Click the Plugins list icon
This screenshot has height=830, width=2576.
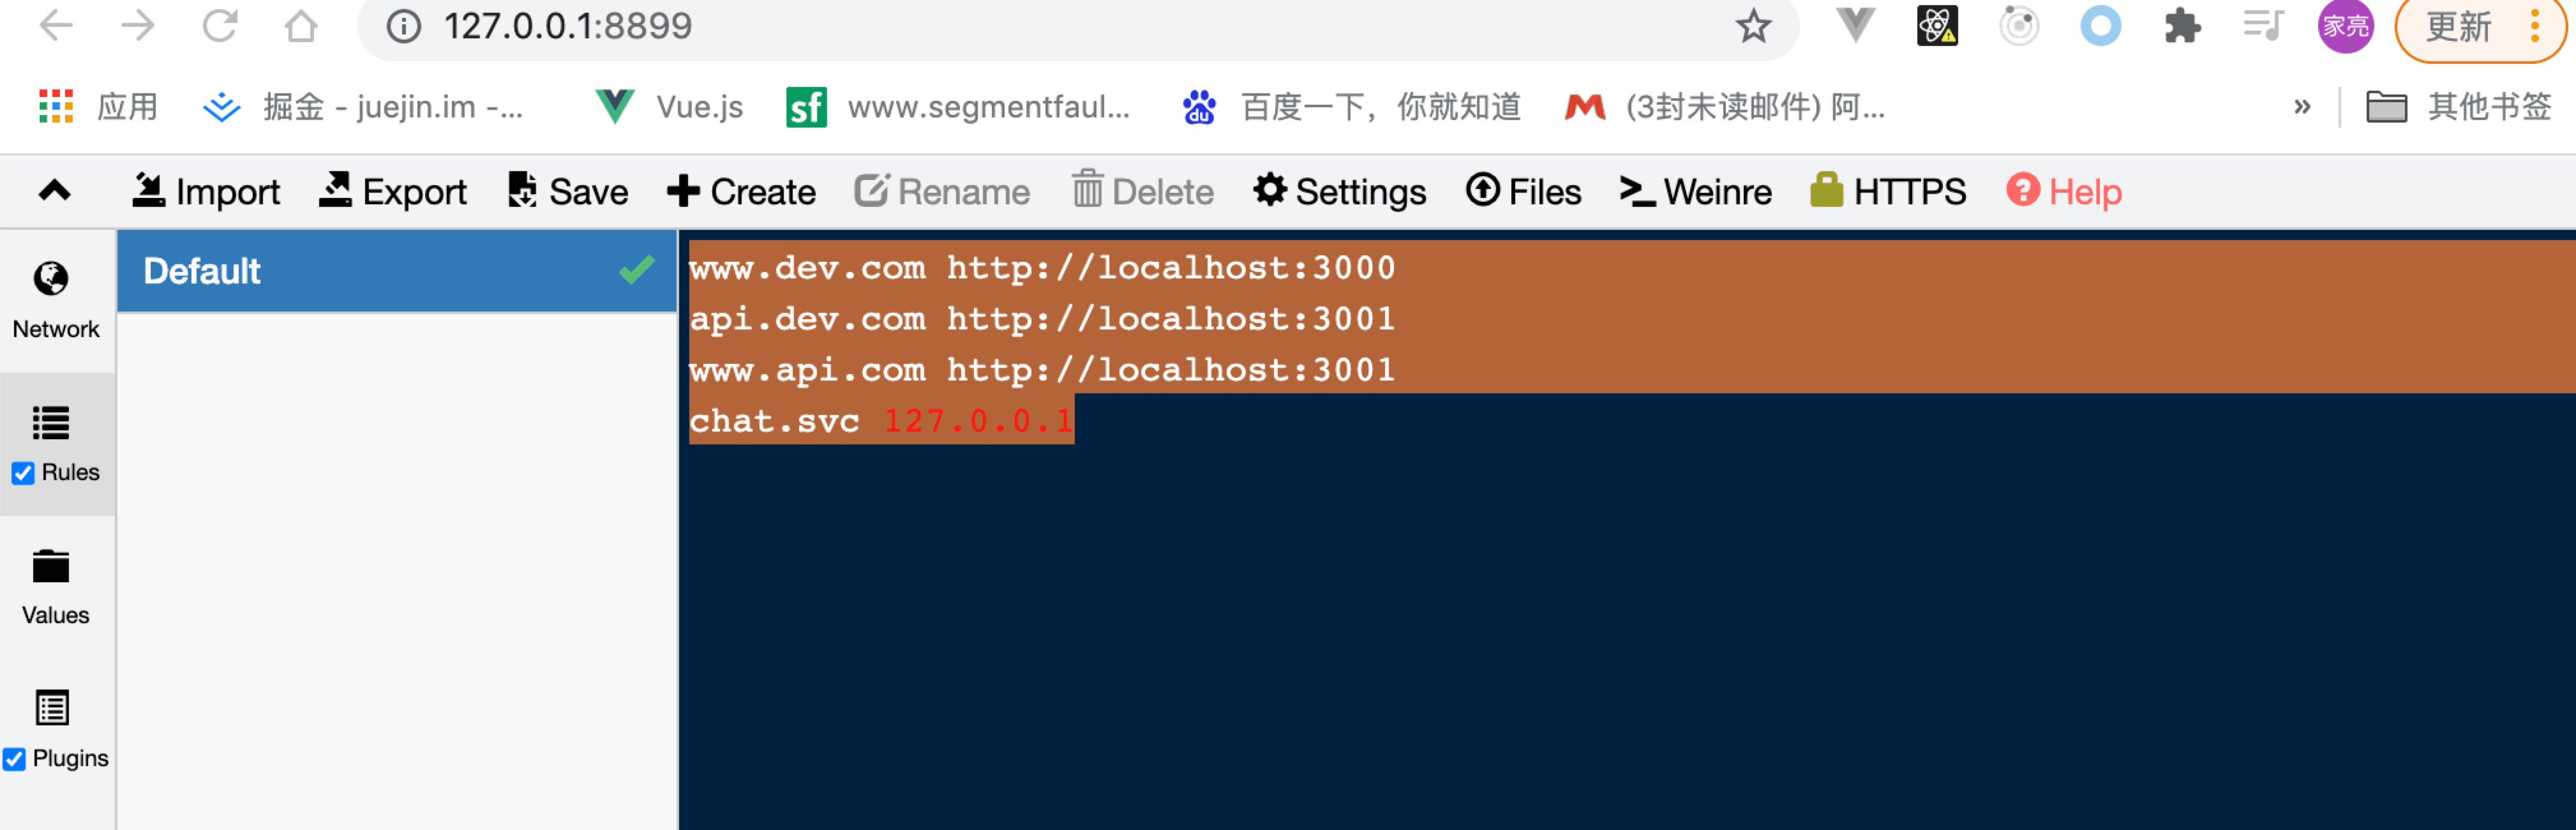coord(51,708)
